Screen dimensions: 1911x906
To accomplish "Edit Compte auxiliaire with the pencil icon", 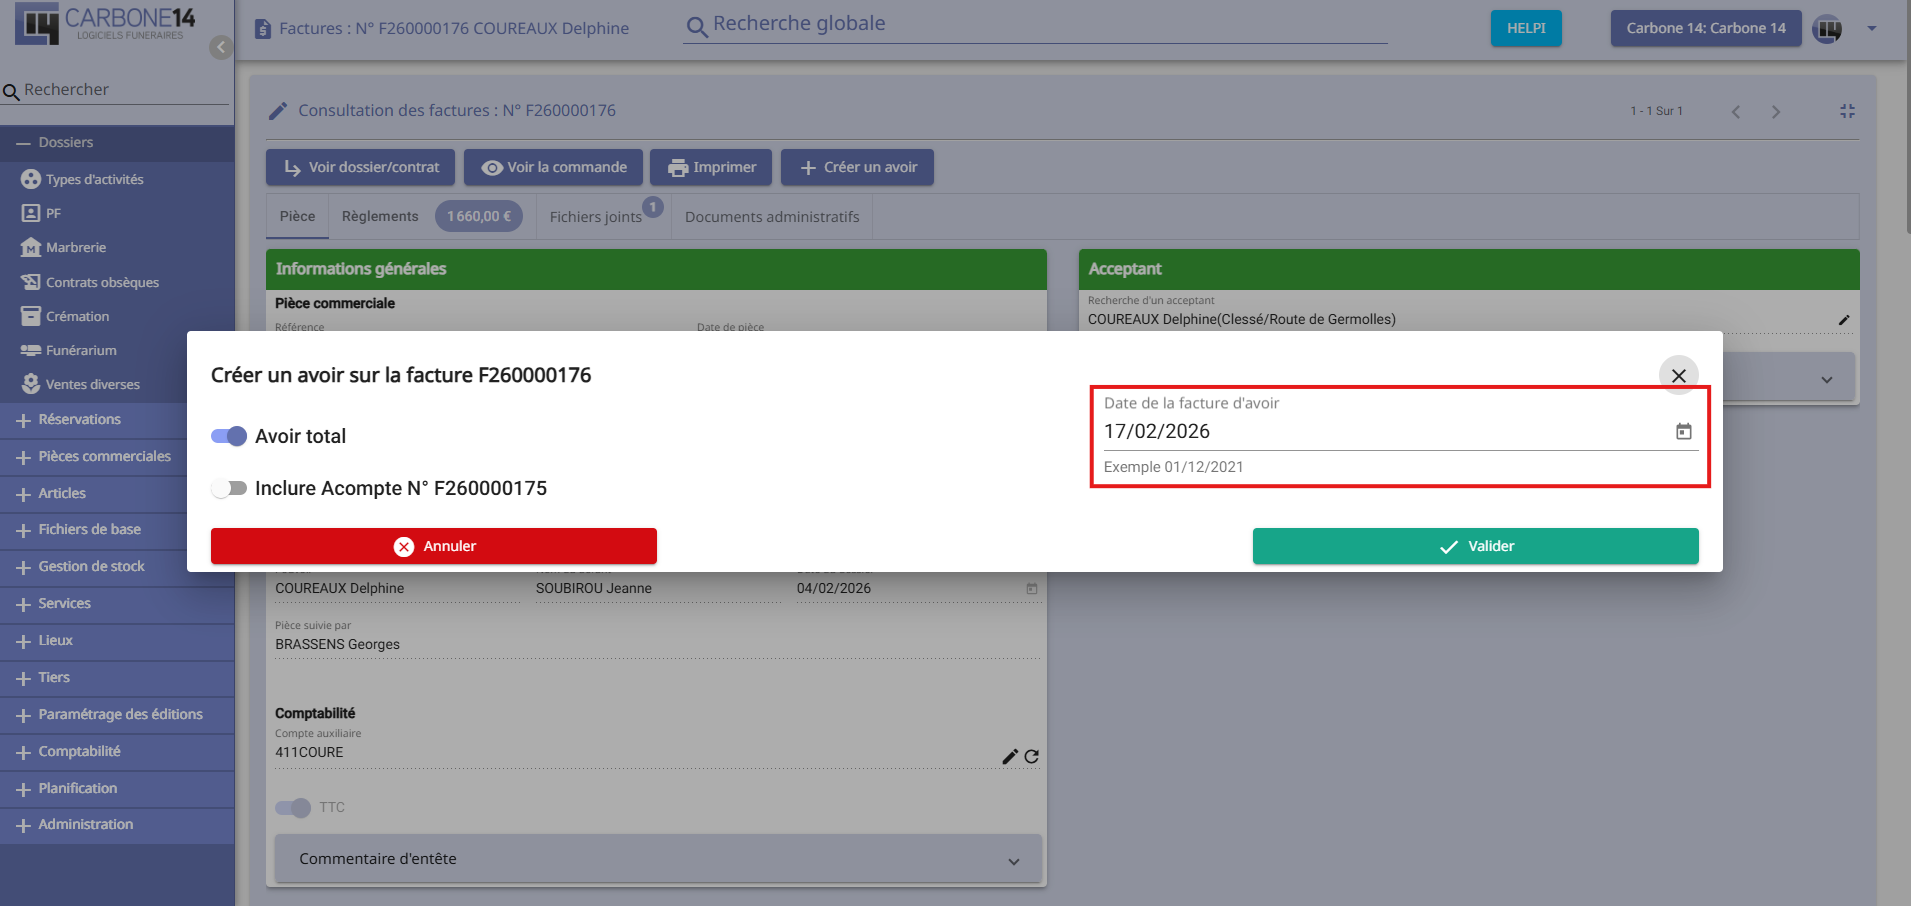I will (1009, 757).
